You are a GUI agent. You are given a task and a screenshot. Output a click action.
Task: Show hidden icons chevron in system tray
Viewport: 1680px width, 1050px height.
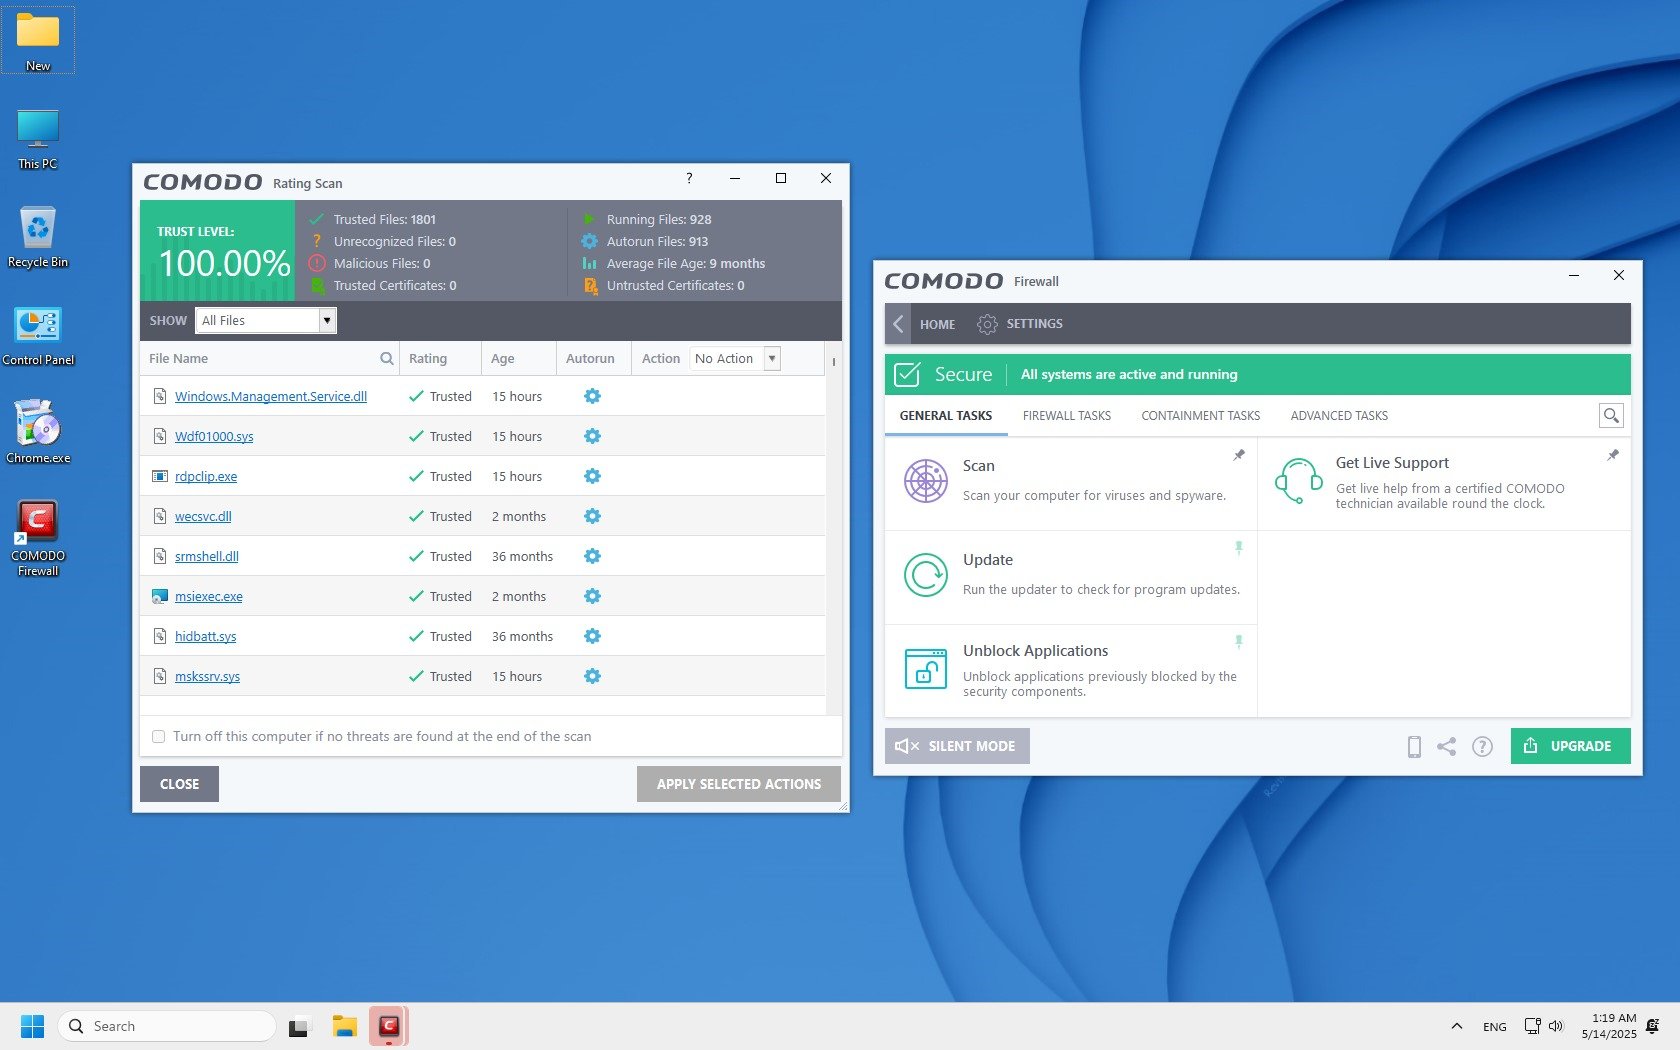coord(1456,1026)
